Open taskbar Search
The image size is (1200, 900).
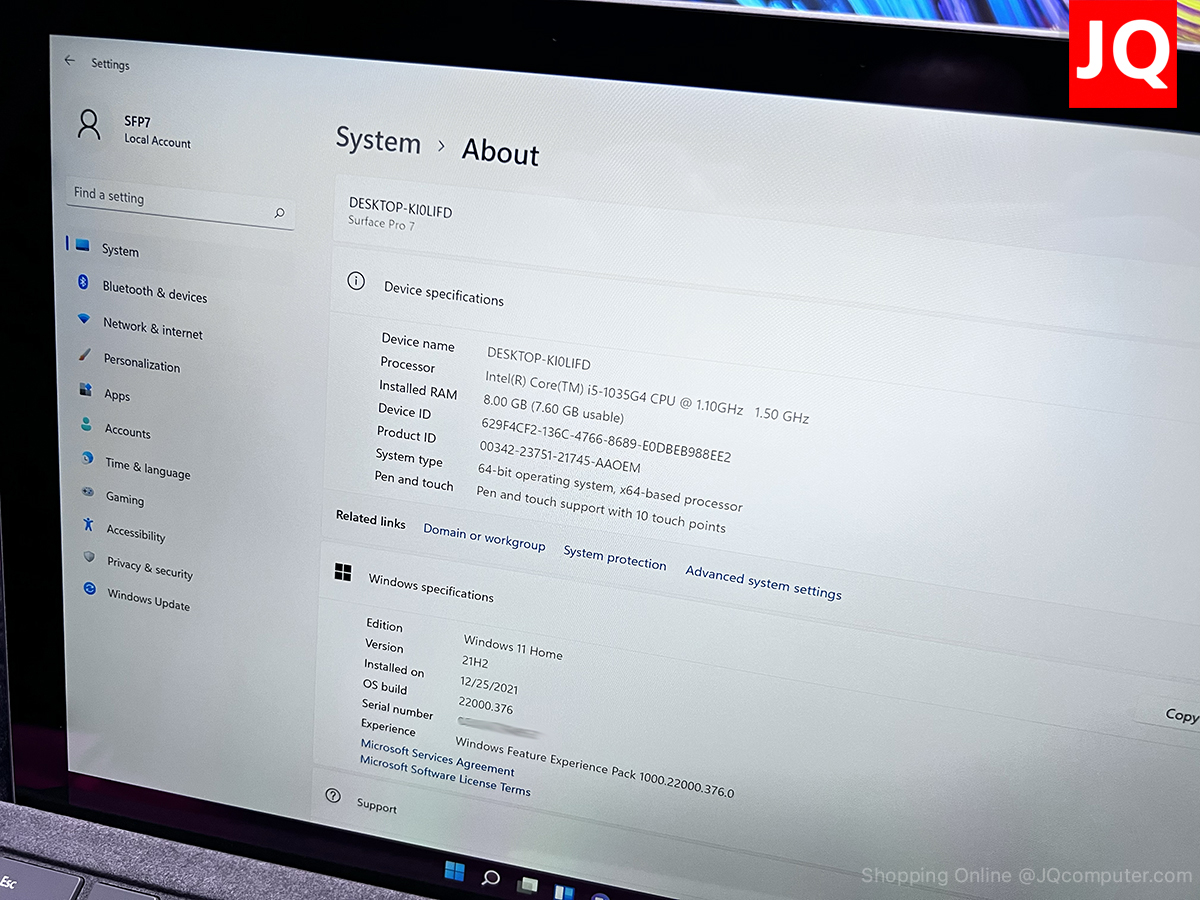point(490,878)
